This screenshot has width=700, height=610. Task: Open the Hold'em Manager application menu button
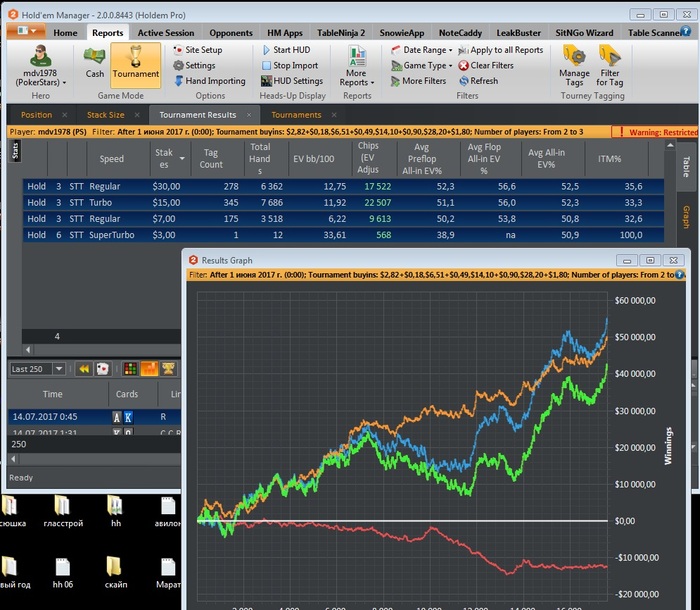pyautogui.click(x=26, y=31)
